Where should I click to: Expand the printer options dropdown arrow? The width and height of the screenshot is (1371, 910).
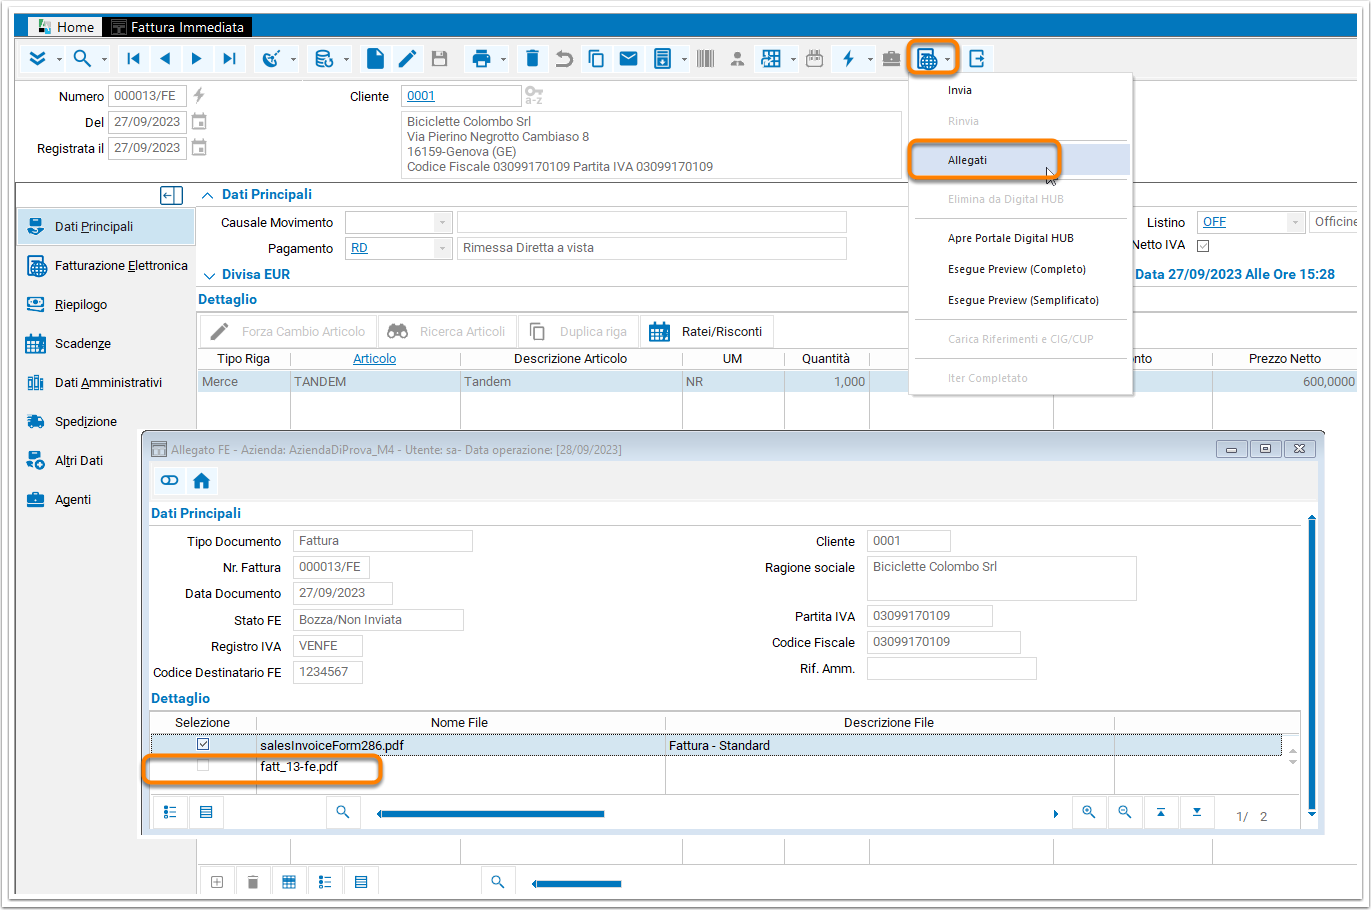[x=503, y=60]
